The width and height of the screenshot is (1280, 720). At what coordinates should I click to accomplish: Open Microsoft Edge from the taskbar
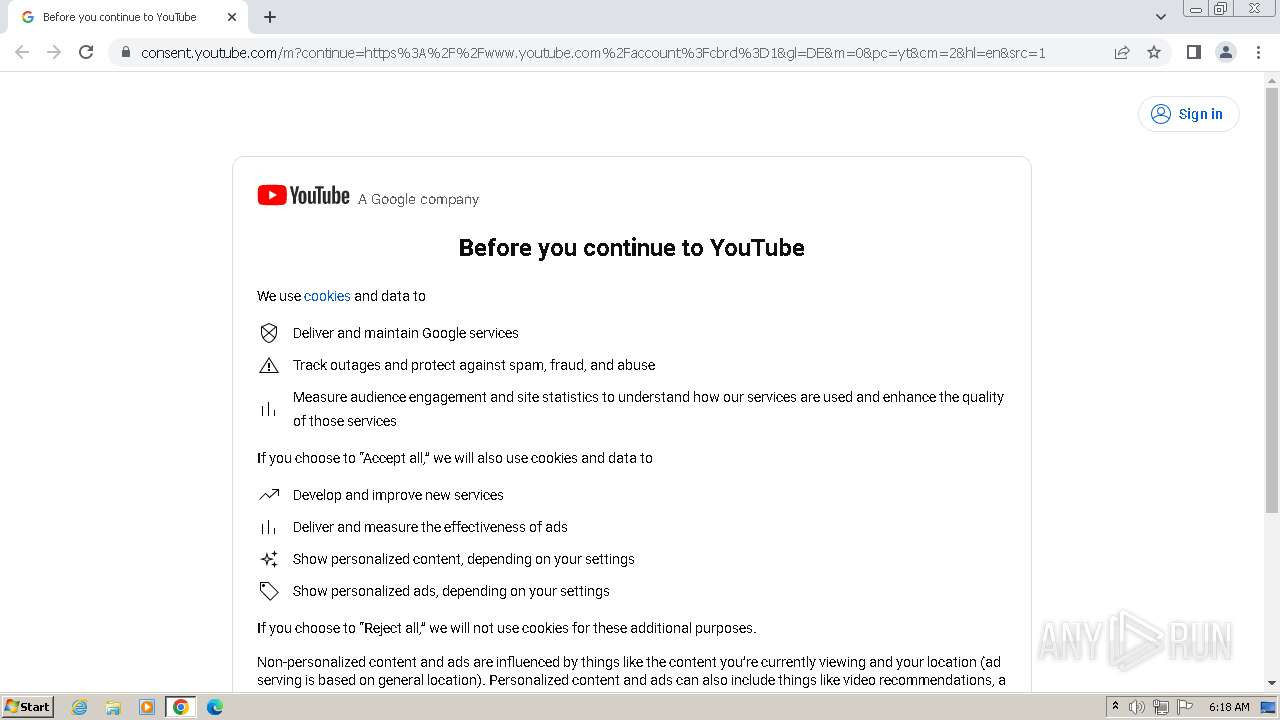click(x=215, y=707)
